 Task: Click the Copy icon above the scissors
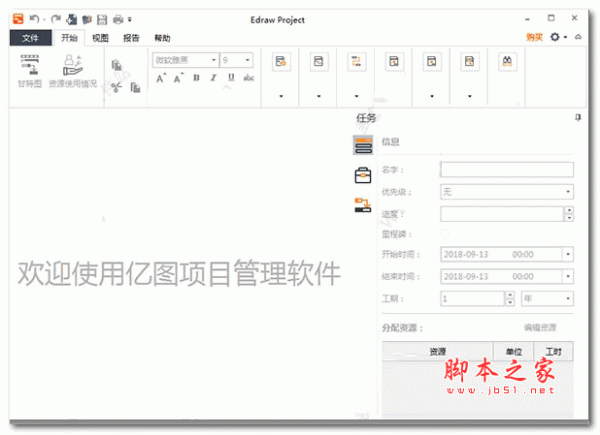117,65
